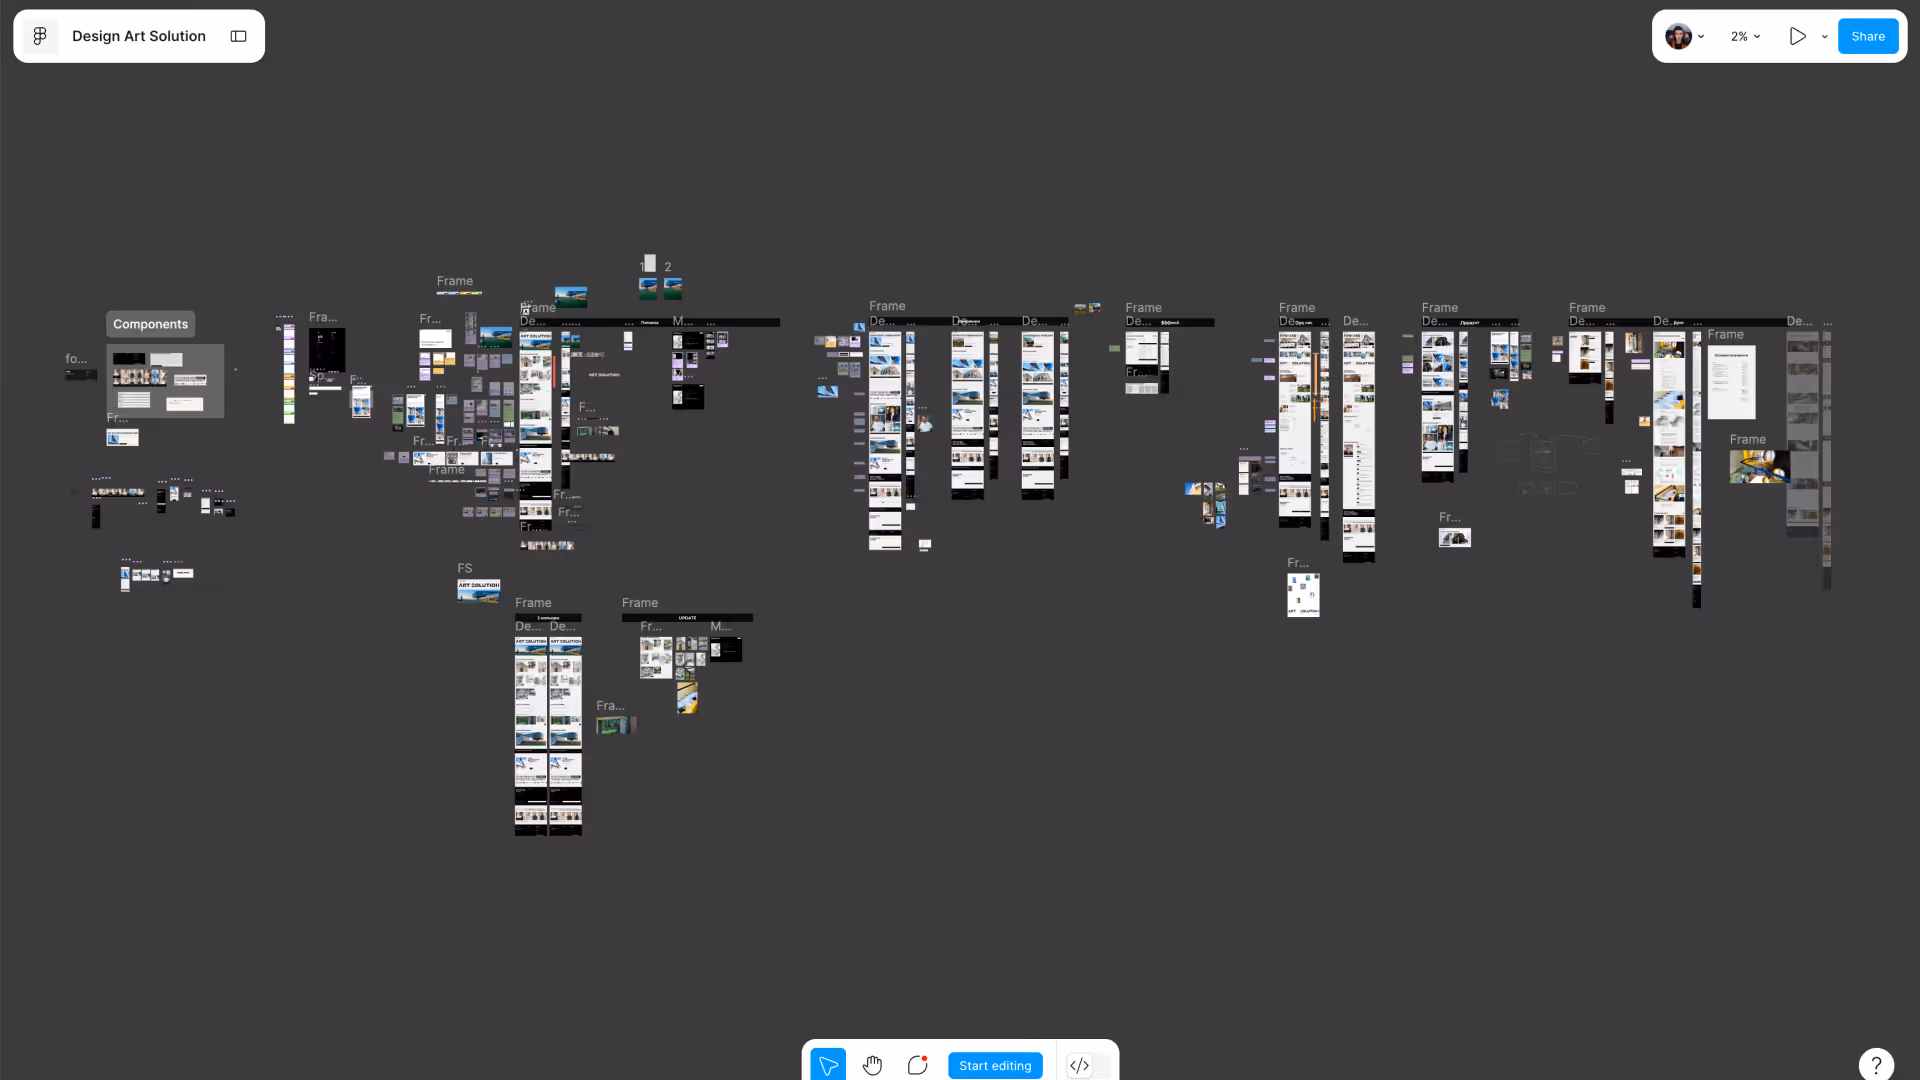Image resolution: width=1920 pixels, height=1080 pixels.
Task: Open the Figma main menu logo
Action: coord(40,36)
